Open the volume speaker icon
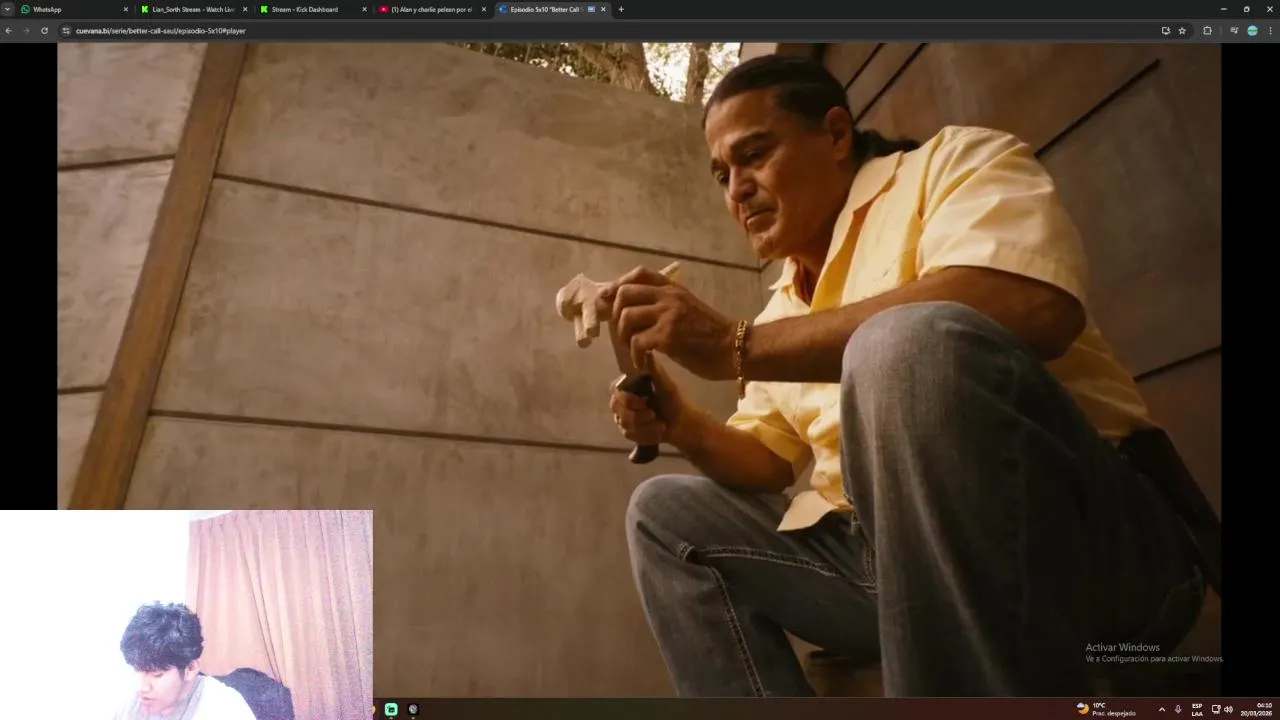Screen dimensions: 1280x720 (x=1228, y=709)
